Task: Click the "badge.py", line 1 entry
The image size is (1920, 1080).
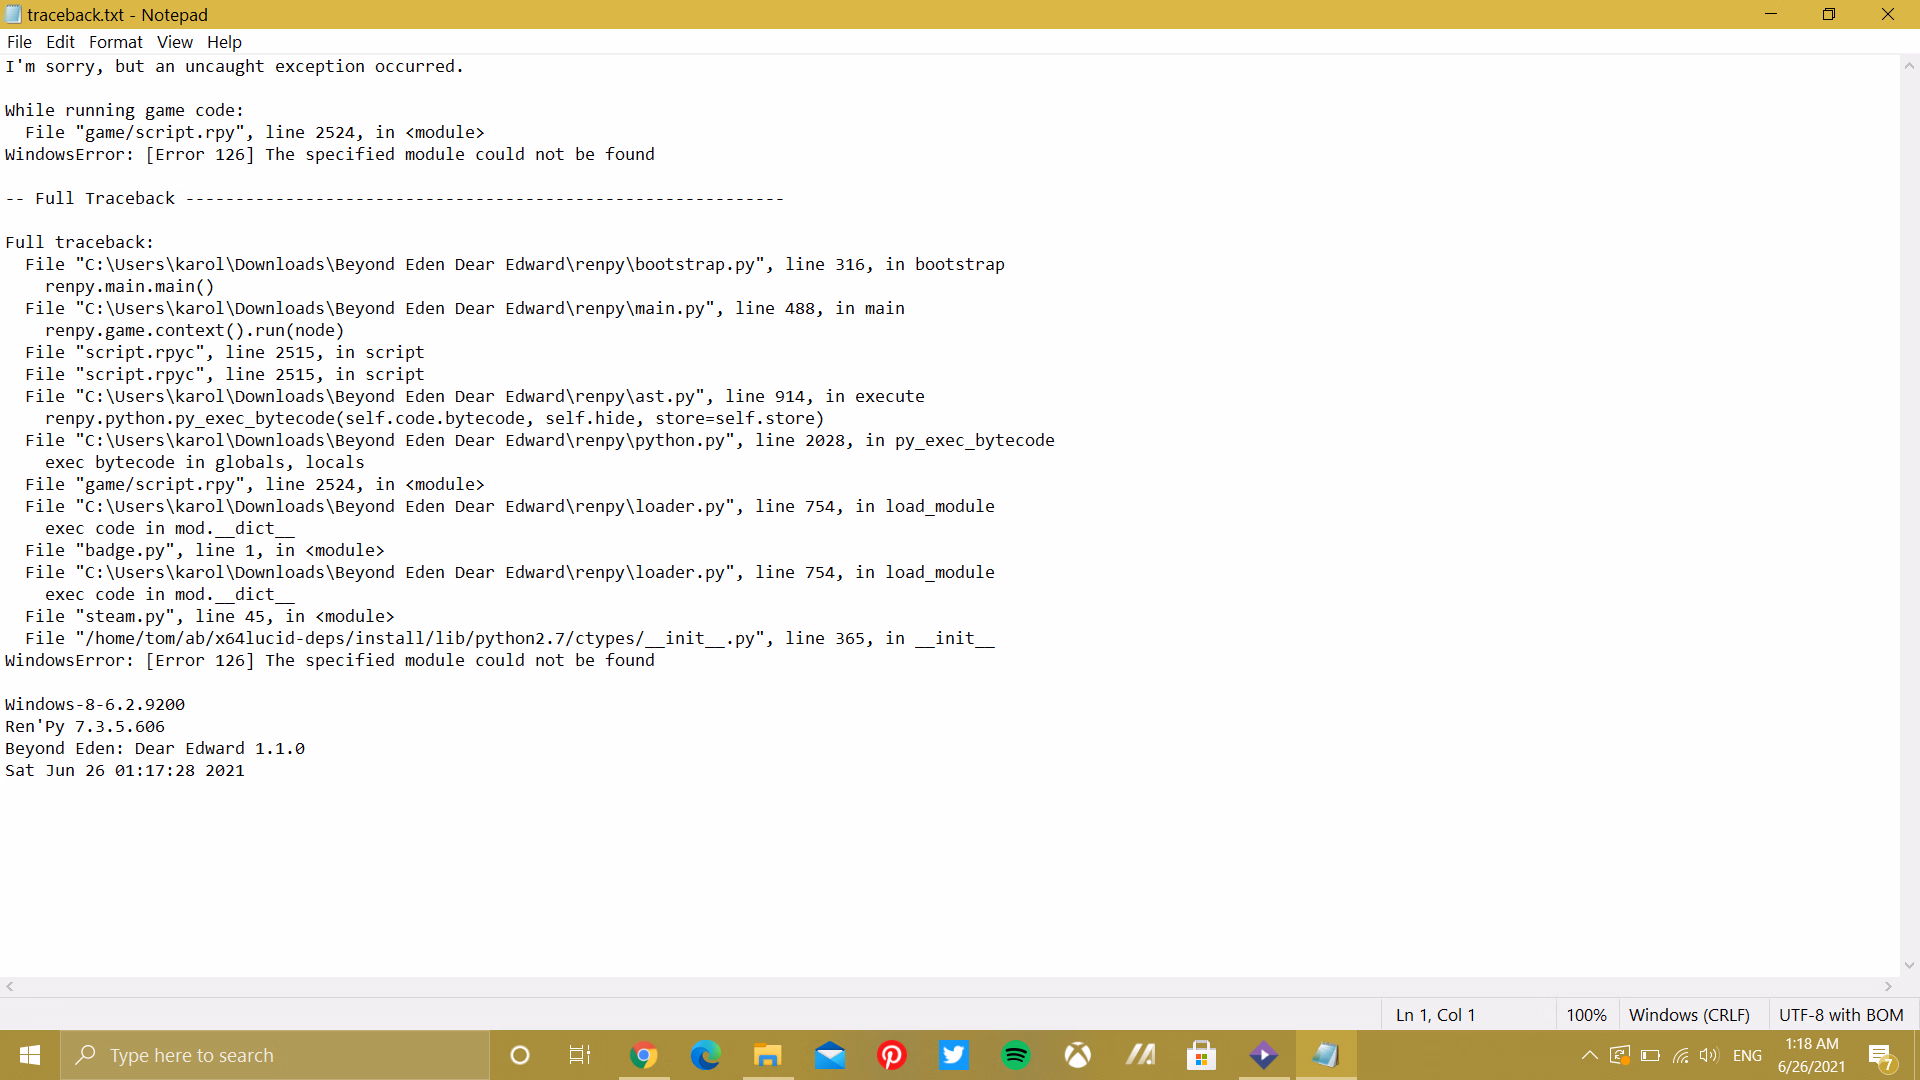Action: [x=204, y=550]
